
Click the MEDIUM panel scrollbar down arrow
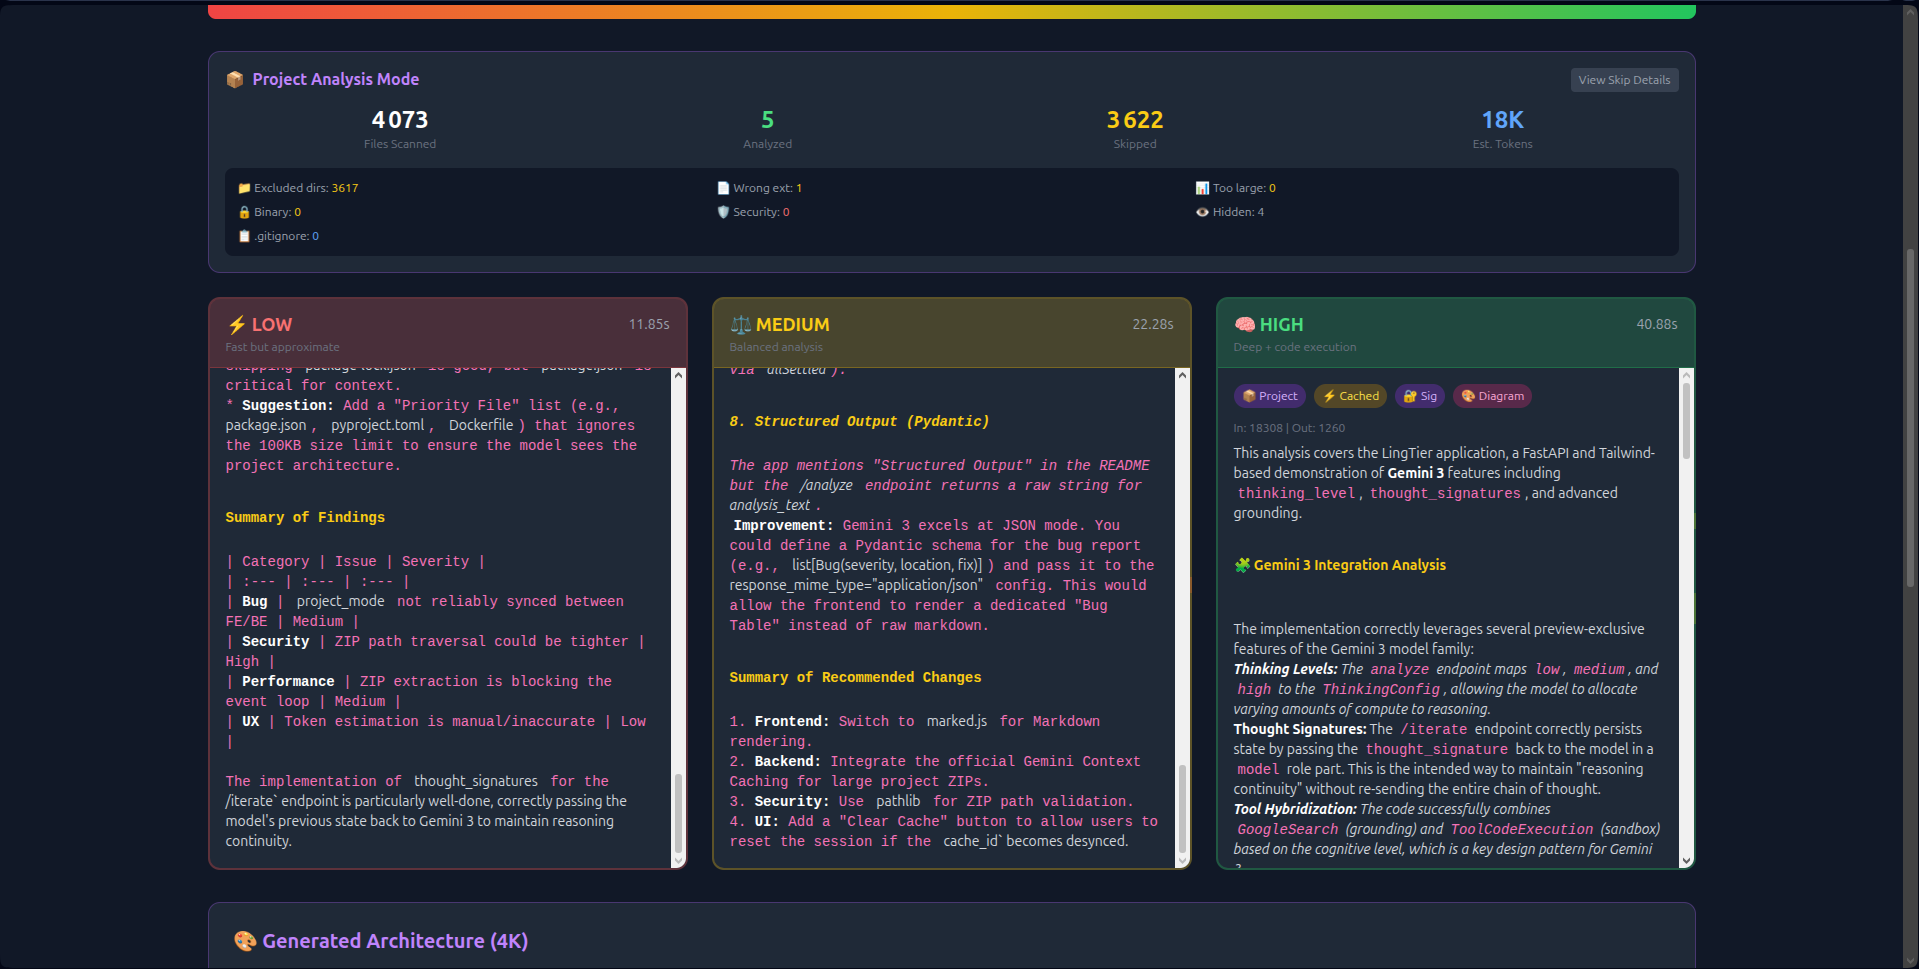tap(1182, 860)
